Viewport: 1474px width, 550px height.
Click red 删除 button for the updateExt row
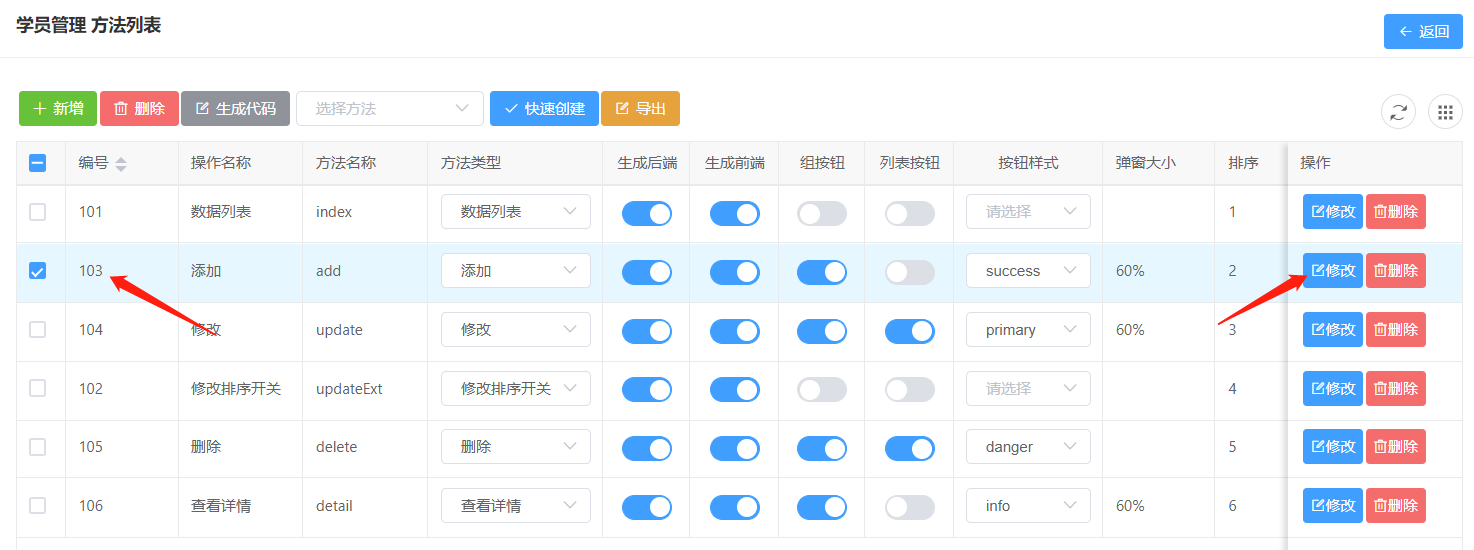[1395, 388]
